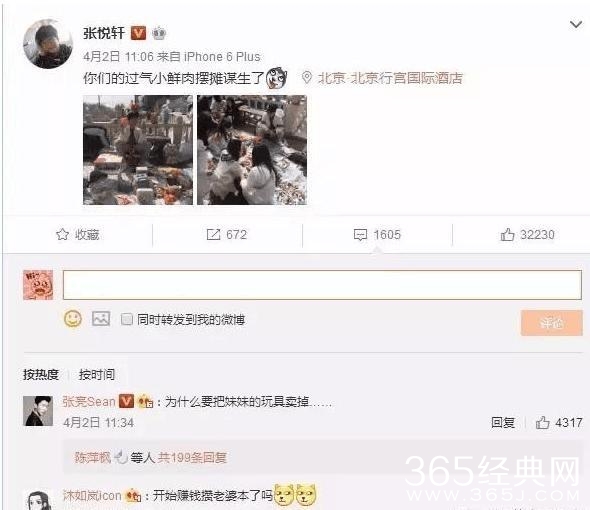Open the first post photo thumbnail
The image size is (590, 510).
[x=138, y=150]
